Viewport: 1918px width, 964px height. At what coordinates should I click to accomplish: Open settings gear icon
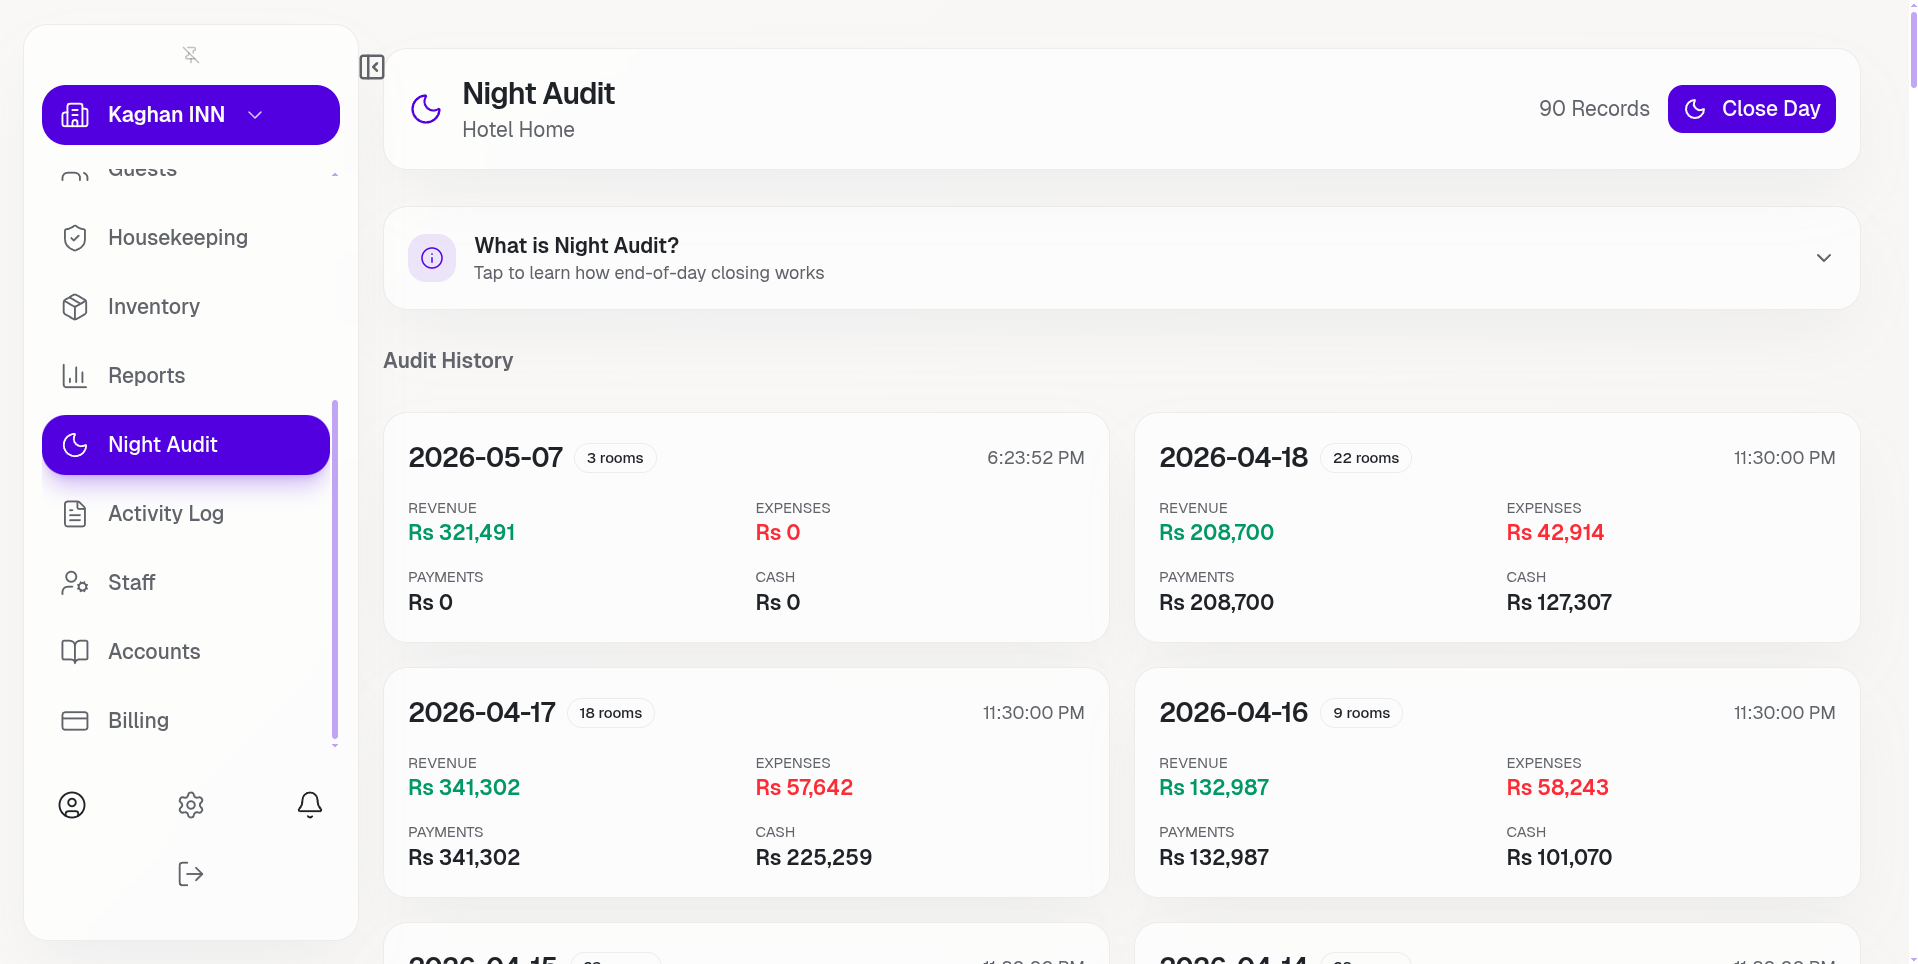coord(191,805)
